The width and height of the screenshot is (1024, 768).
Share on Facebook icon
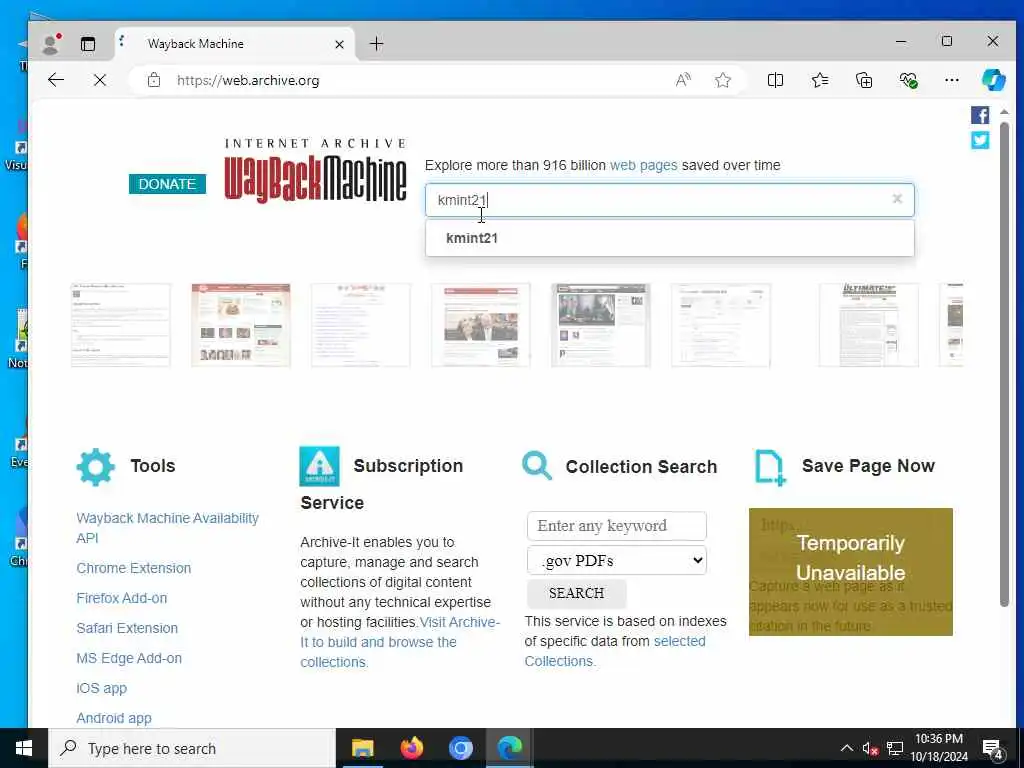980,116
